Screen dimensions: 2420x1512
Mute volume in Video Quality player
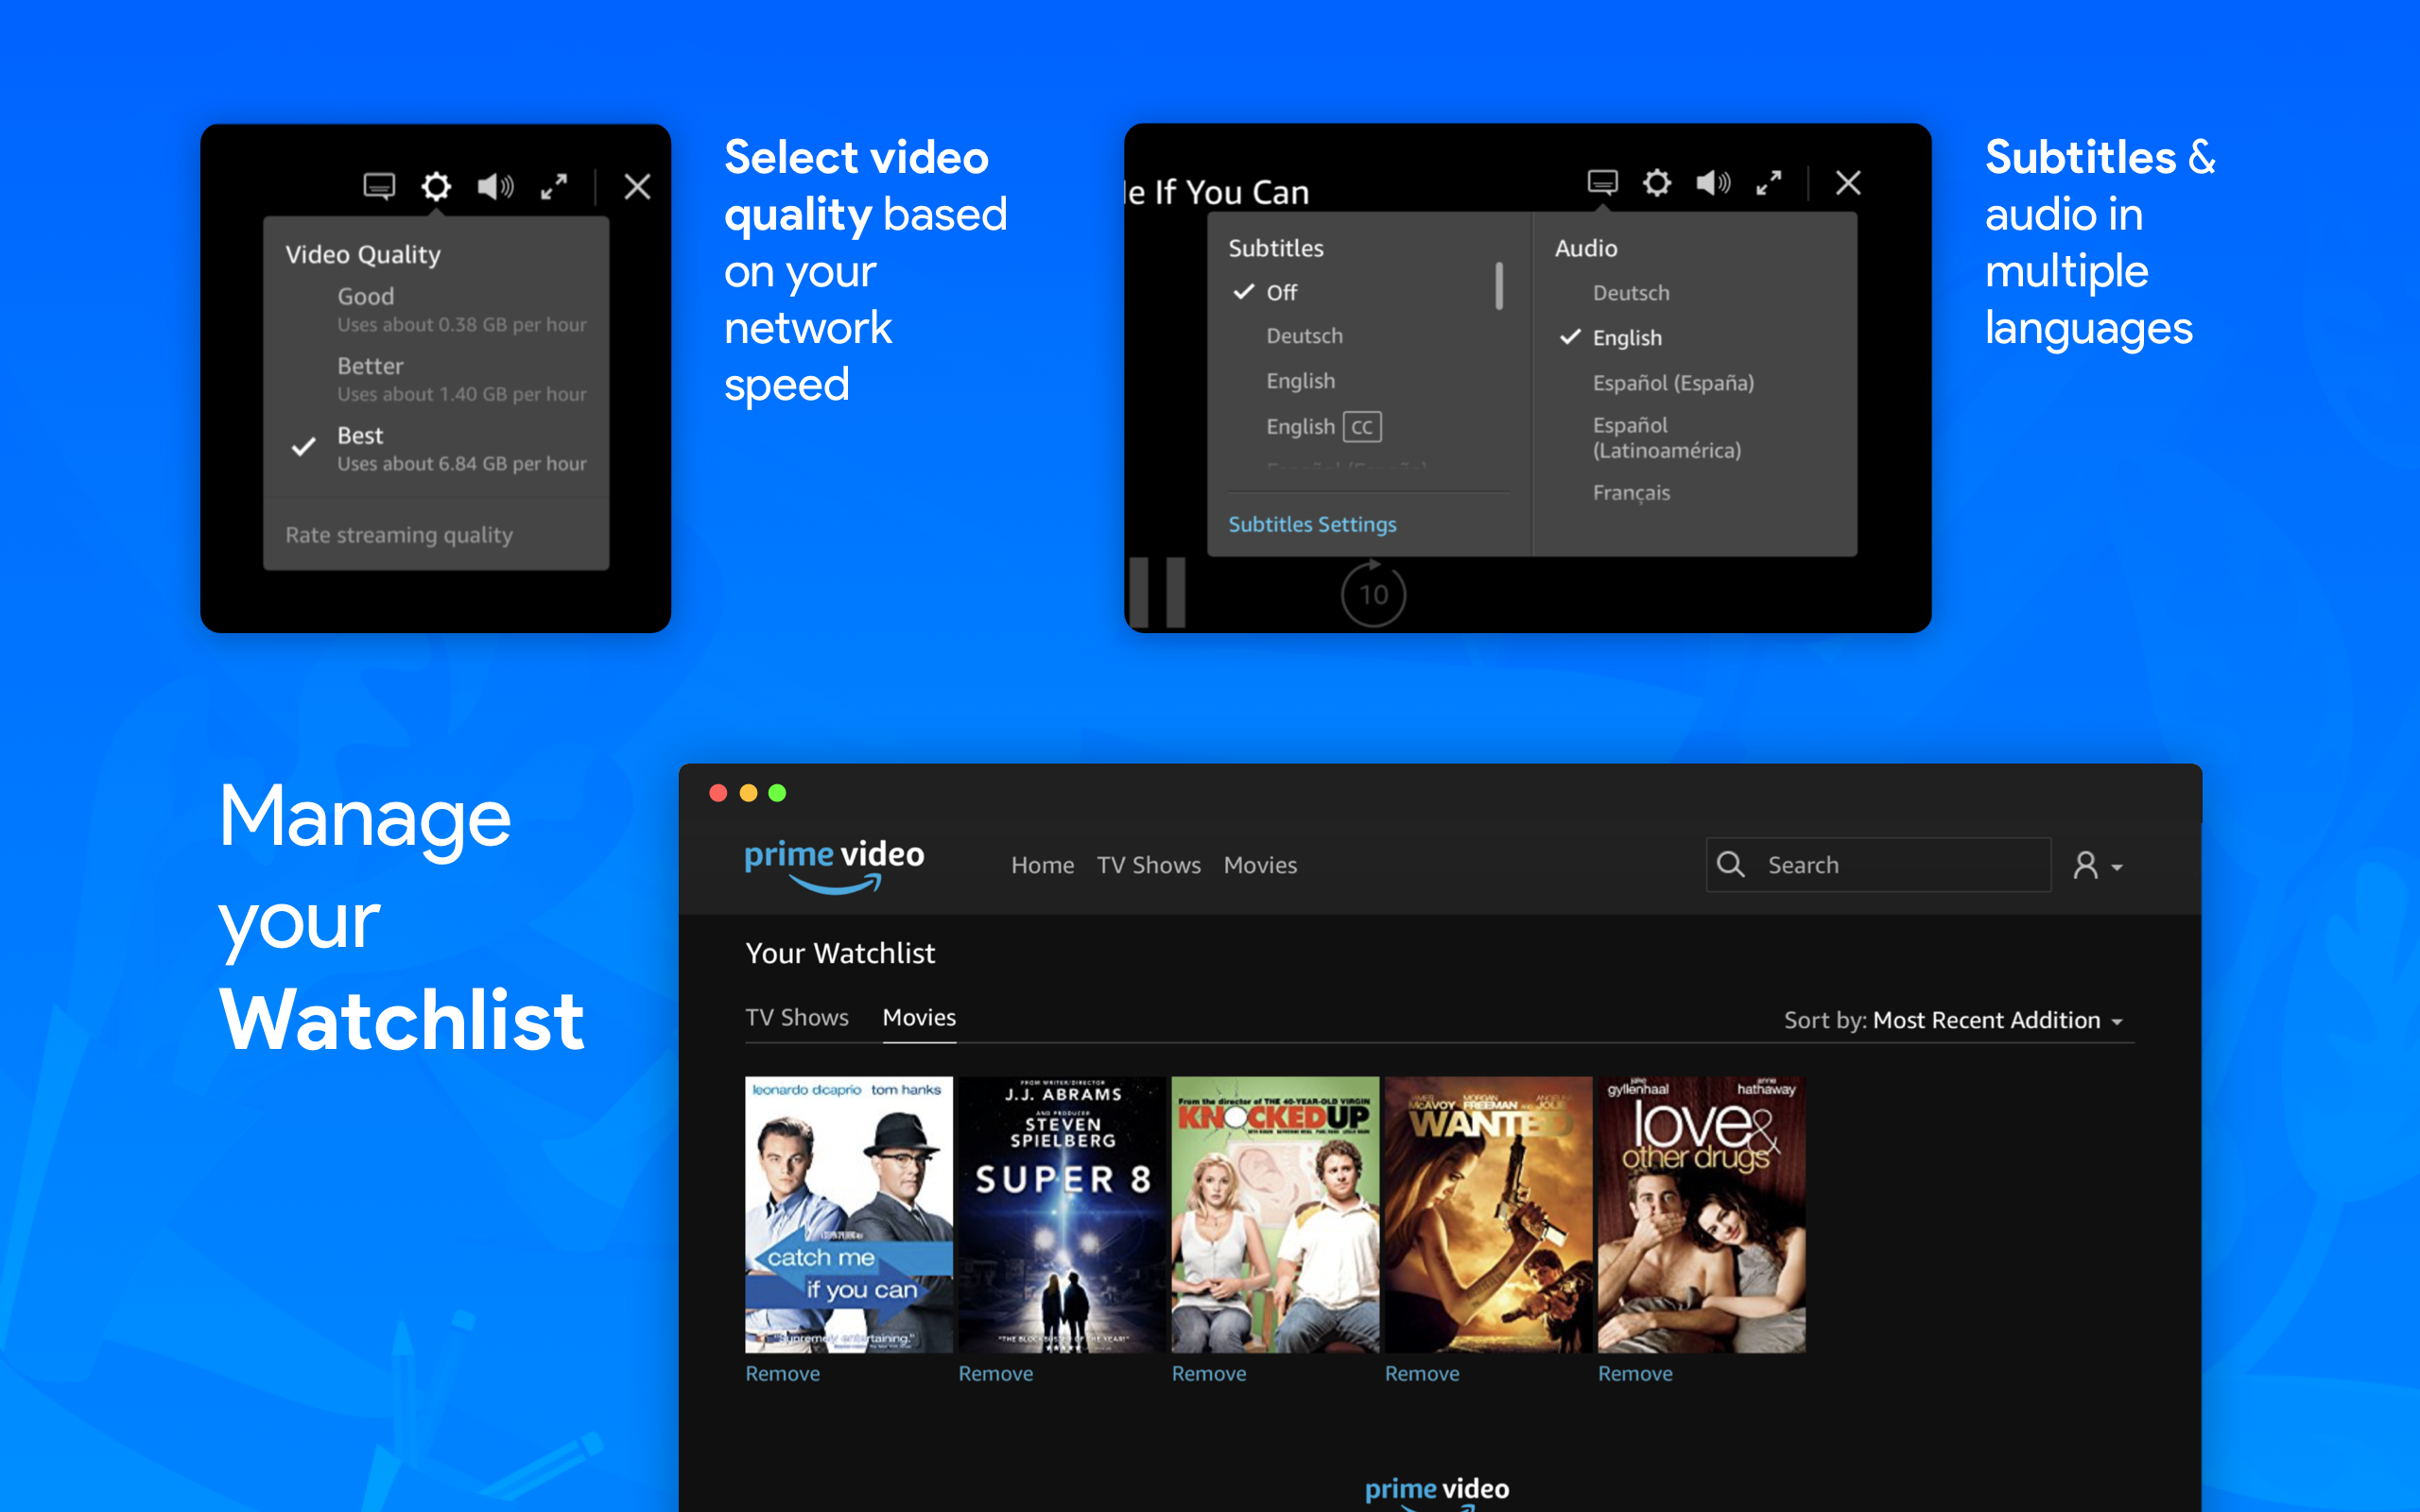pyautogui.click(x=495, y=186)
